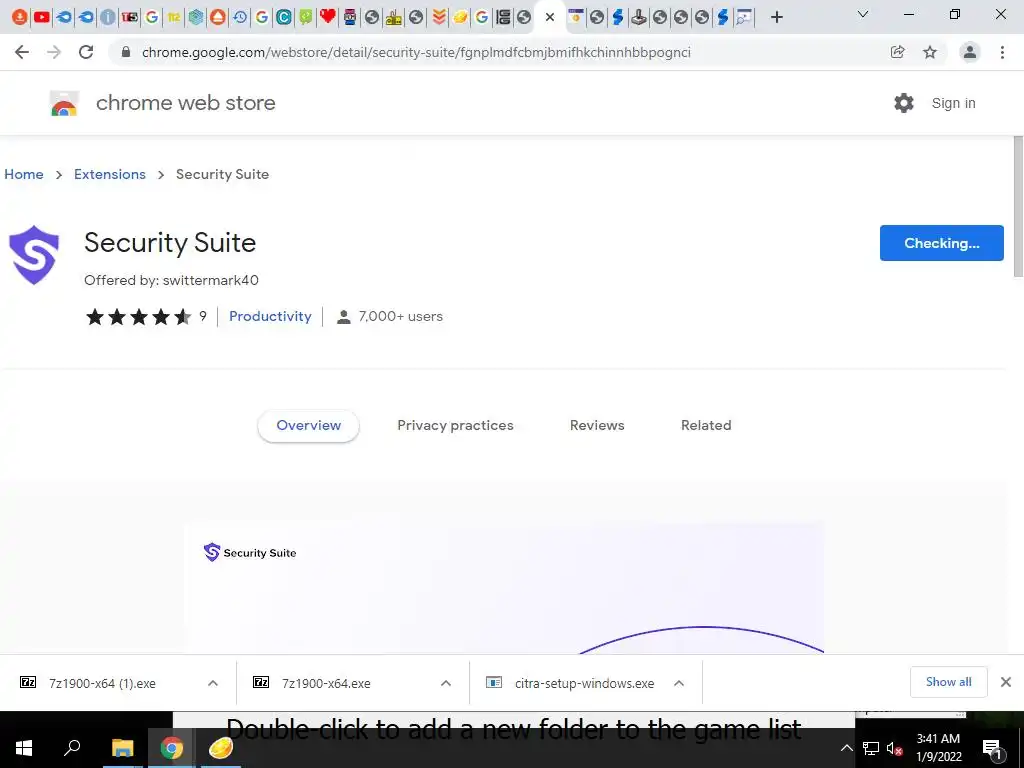
Task: Click the star rating row
Action: (138, 317)
